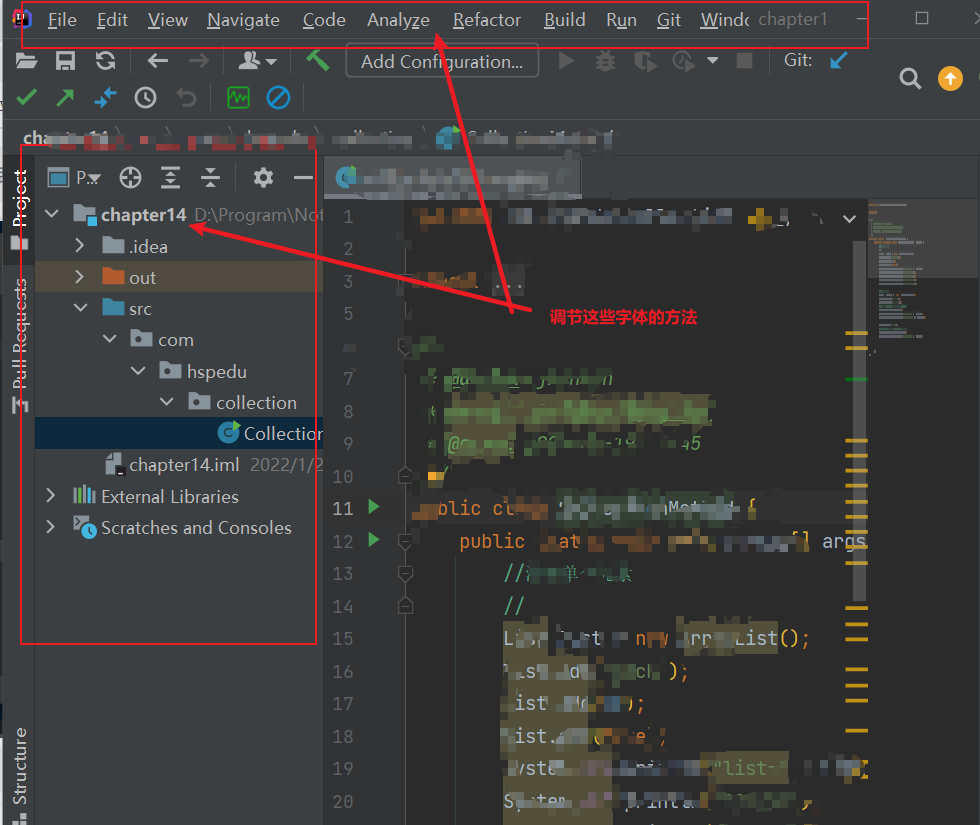Click the Synchronize refresh icon

tap(105, 61)
